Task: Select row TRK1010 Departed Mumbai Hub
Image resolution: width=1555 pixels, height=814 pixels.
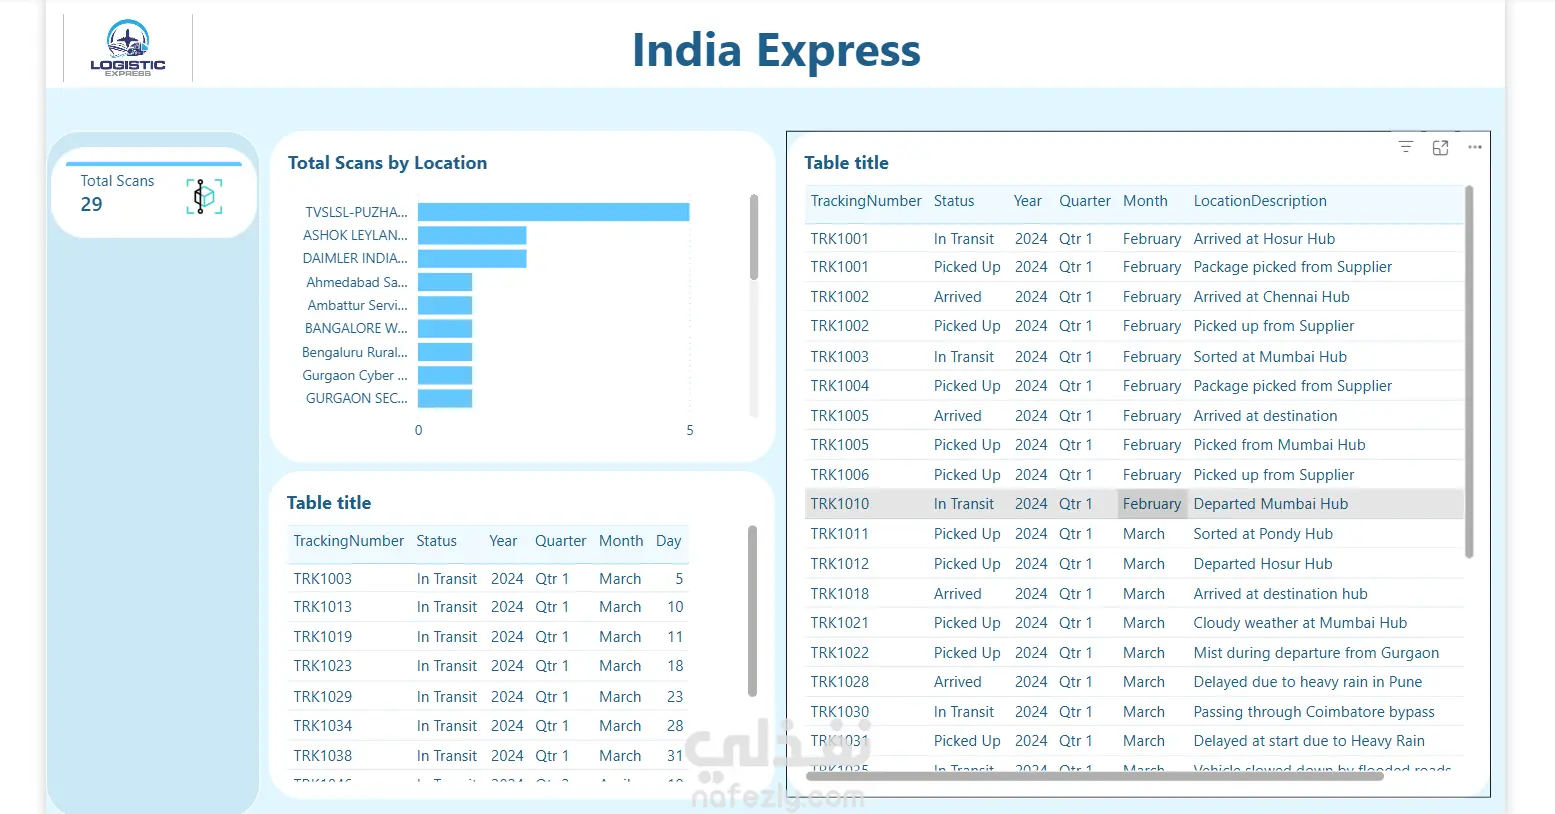Action: coord(1134,504)
